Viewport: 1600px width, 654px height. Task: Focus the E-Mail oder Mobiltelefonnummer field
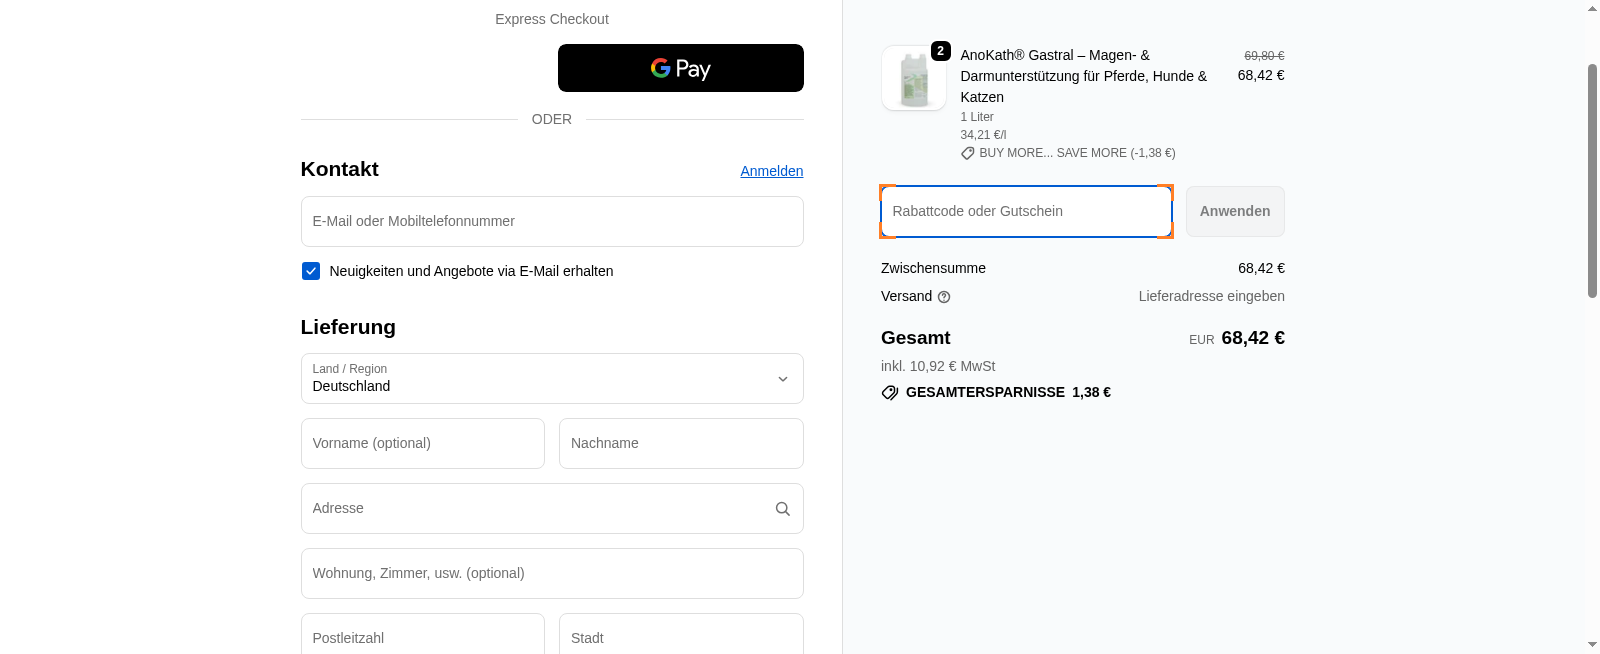(551, 221)
